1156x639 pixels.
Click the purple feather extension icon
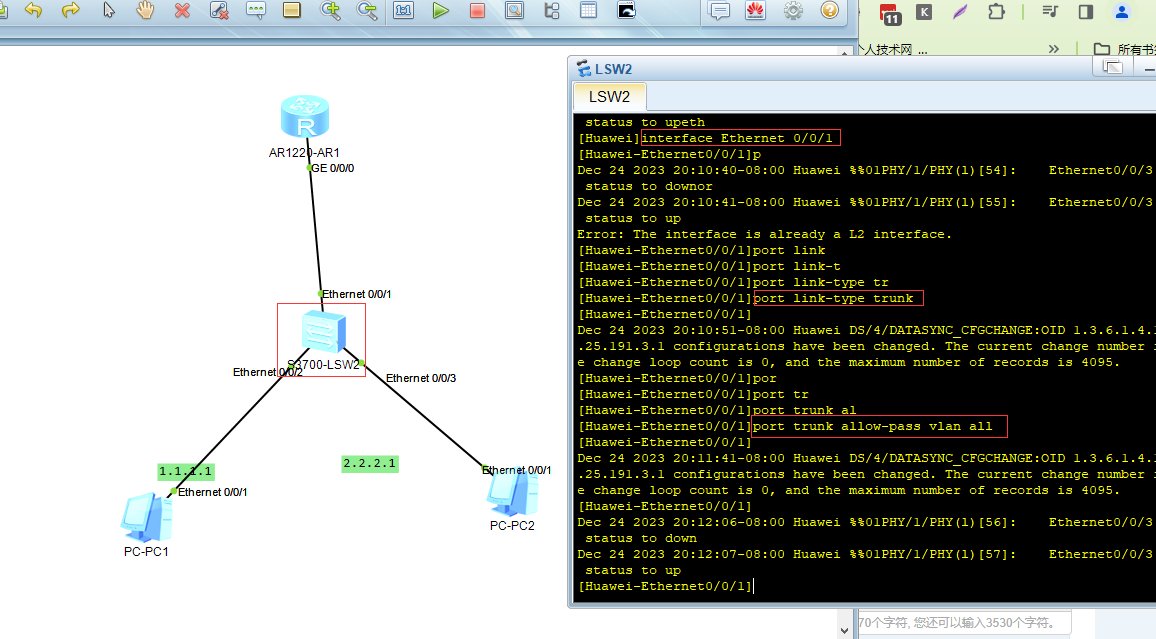point(960,12)
